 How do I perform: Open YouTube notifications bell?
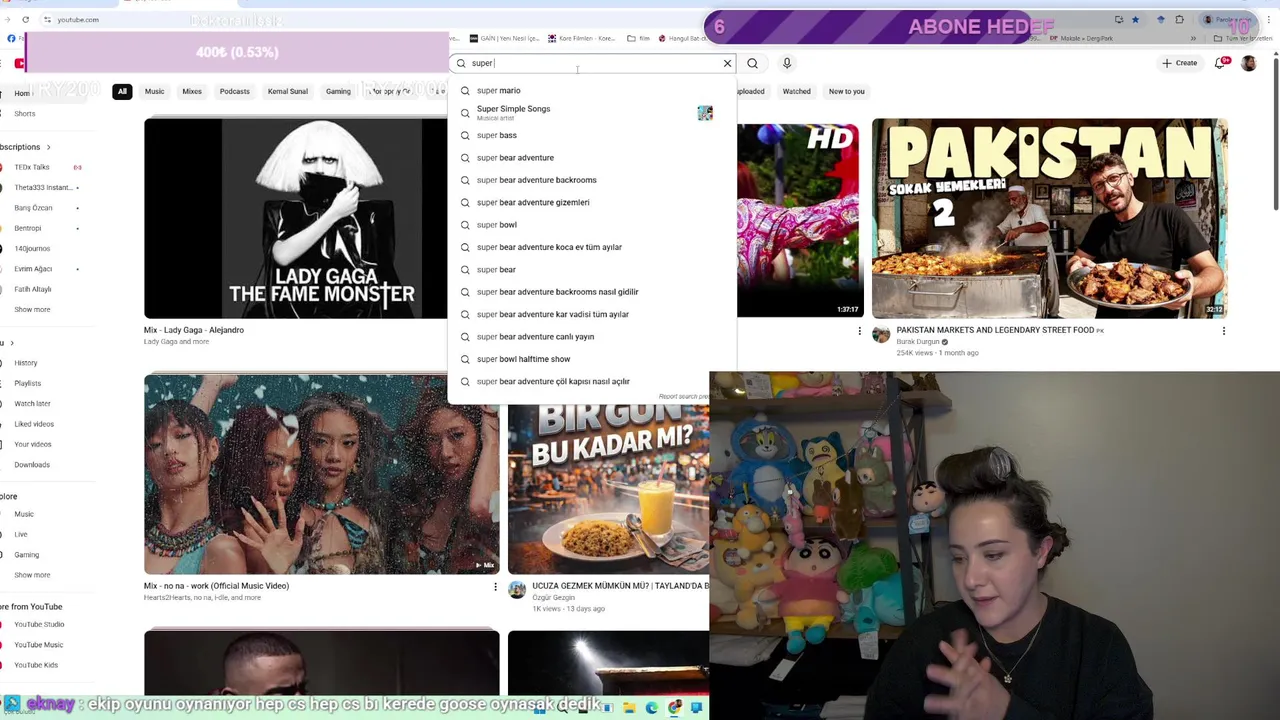click(x=1220, y=63)
